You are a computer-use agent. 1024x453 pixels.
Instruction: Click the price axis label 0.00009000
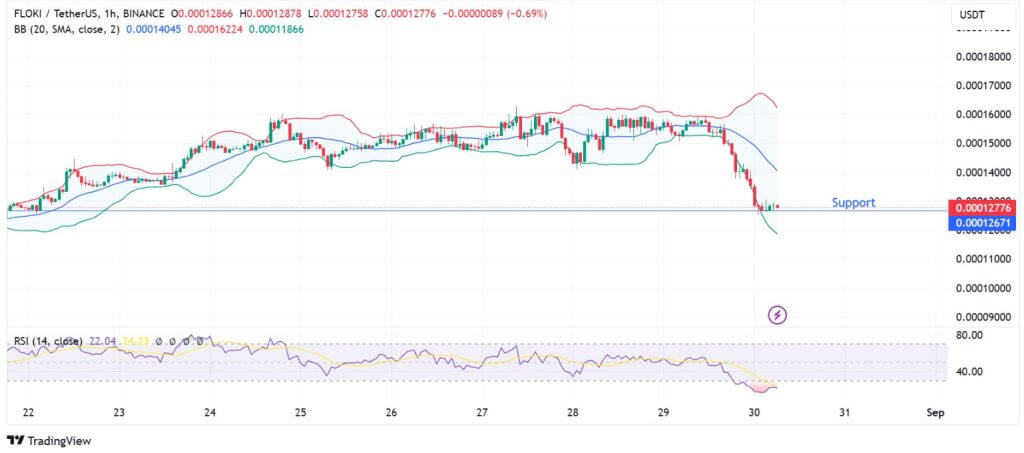984,317
